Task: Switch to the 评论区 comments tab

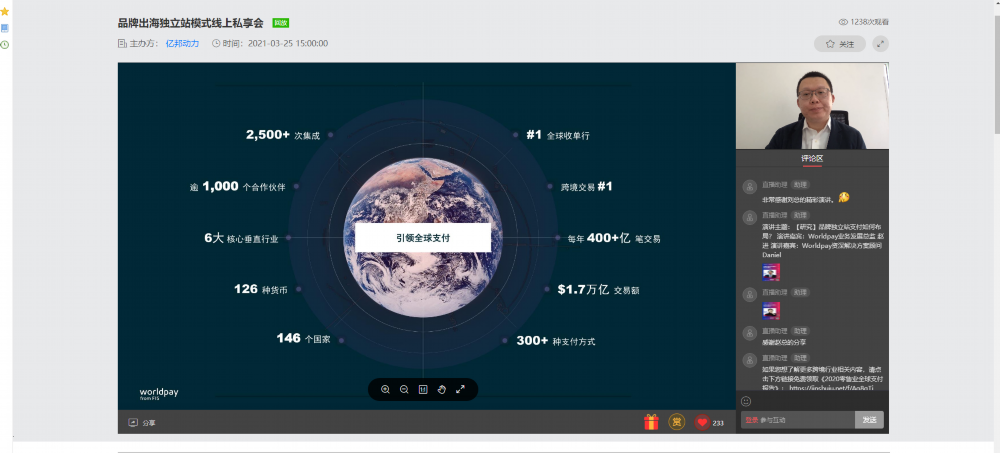Action: pos(812,158)
